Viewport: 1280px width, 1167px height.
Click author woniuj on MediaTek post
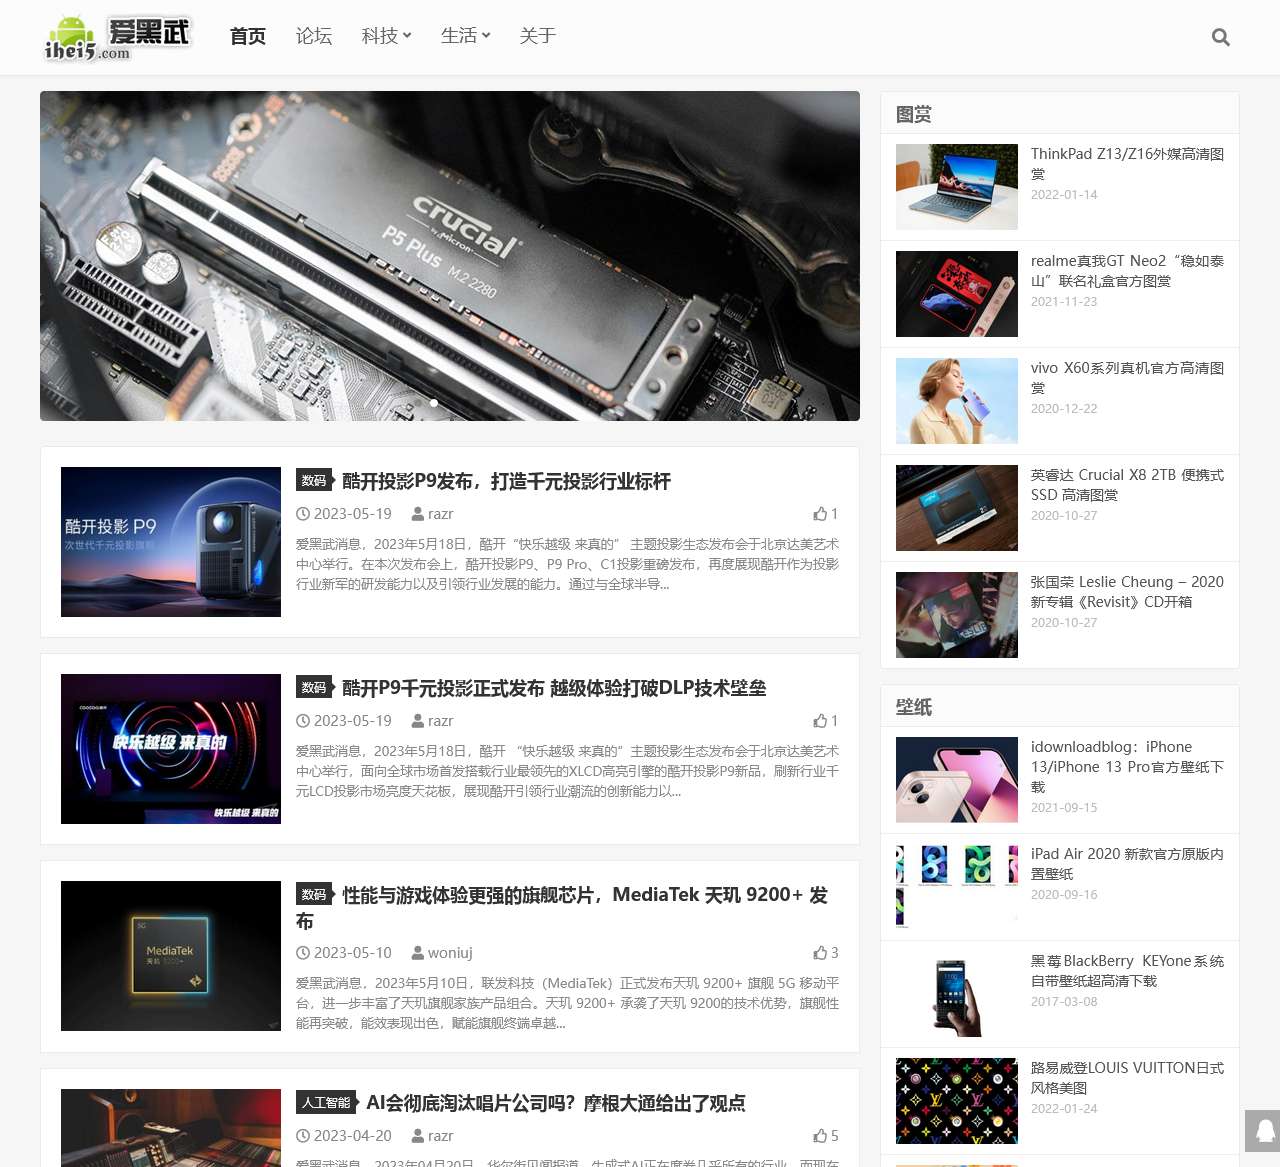click(450, 953)
